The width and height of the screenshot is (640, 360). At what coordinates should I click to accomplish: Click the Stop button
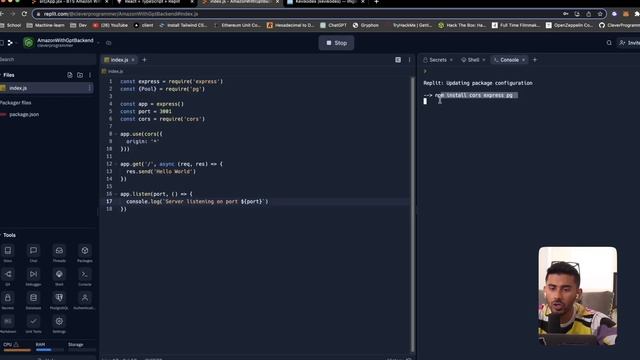point(336,43)
